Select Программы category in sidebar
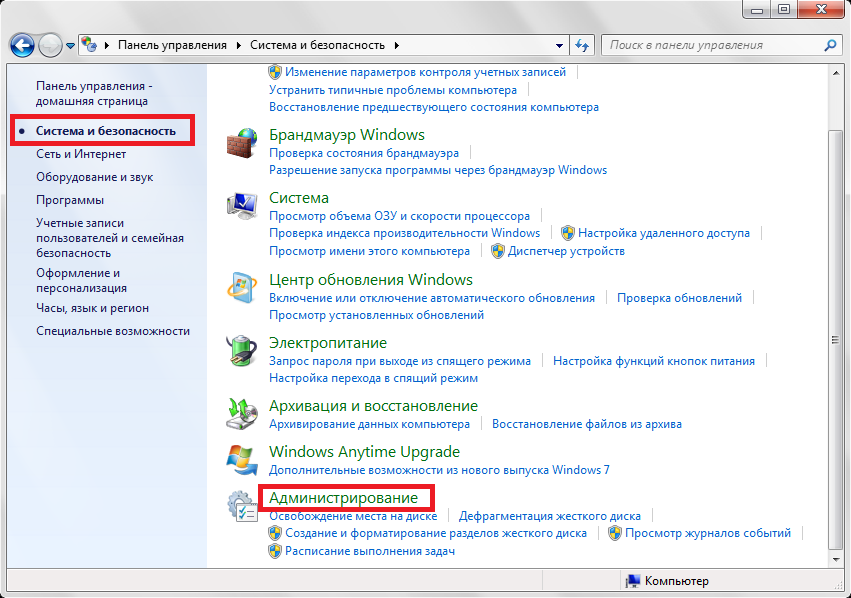851x598 pixels. coord(70,200)
